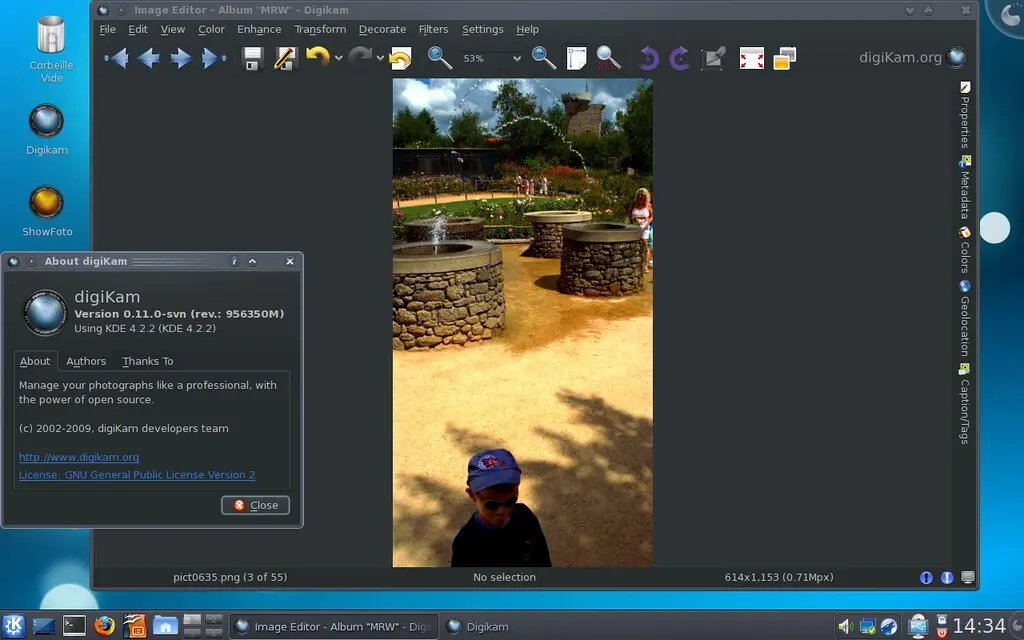Screen dimensions: 1024x640
Task: Open the Enhance menu
Action: [x=259, y=29]
